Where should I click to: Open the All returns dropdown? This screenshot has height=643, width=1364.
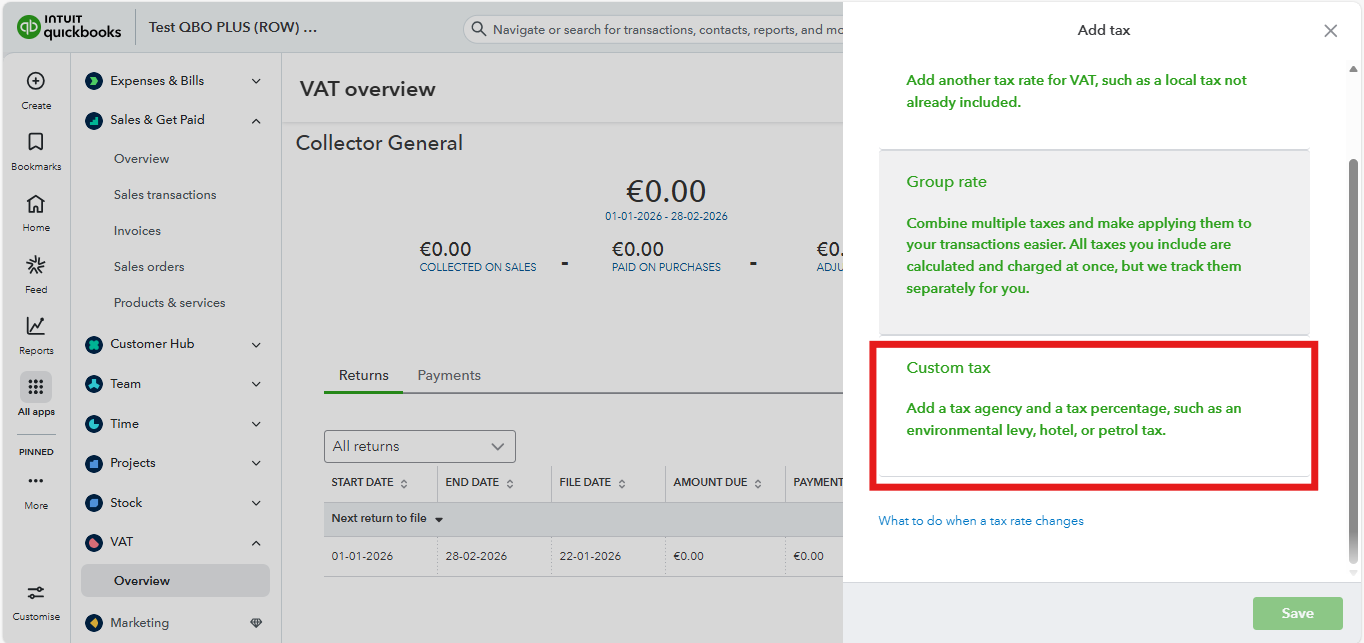[420, 446]
